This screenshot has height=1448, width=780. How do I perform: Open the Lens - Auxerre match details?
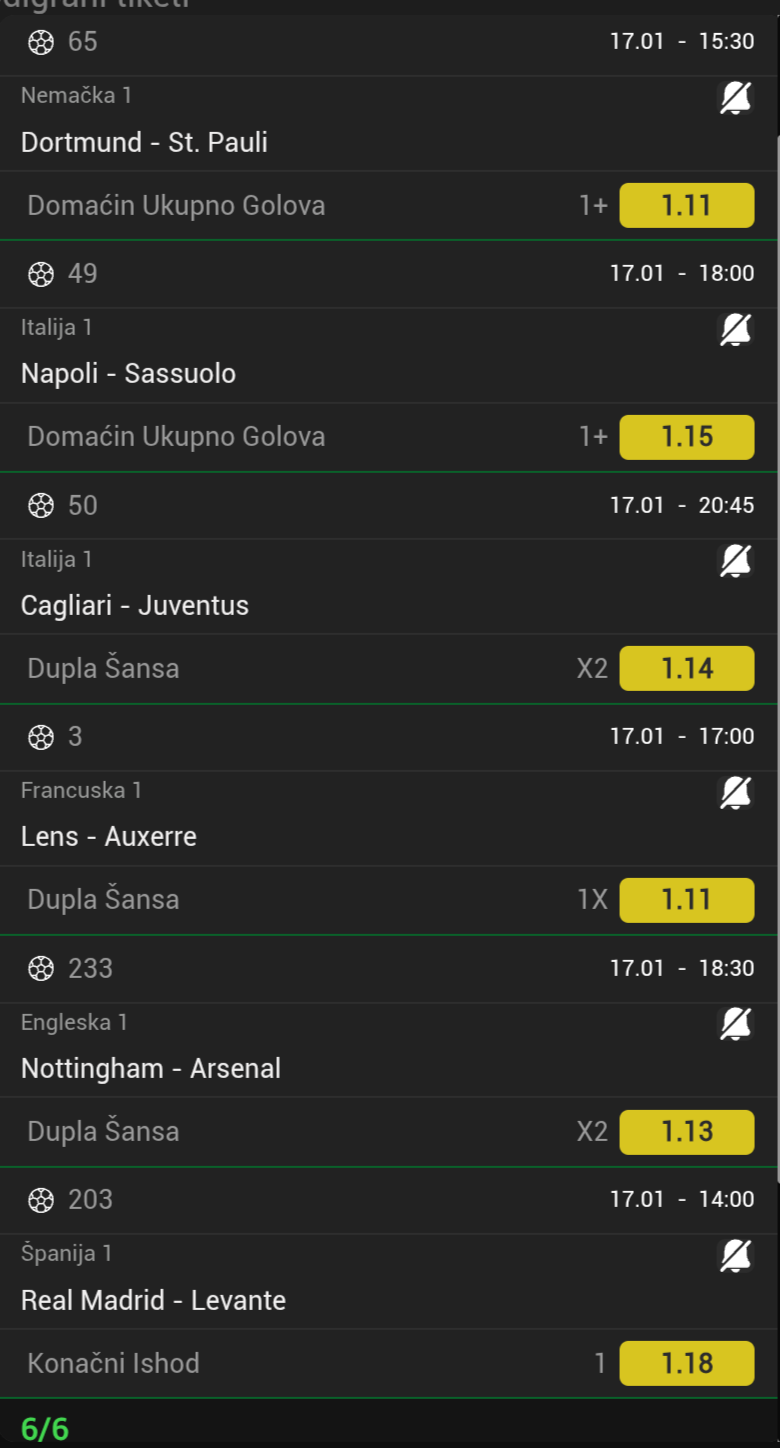pyautogui.click(x=109, y=837)
